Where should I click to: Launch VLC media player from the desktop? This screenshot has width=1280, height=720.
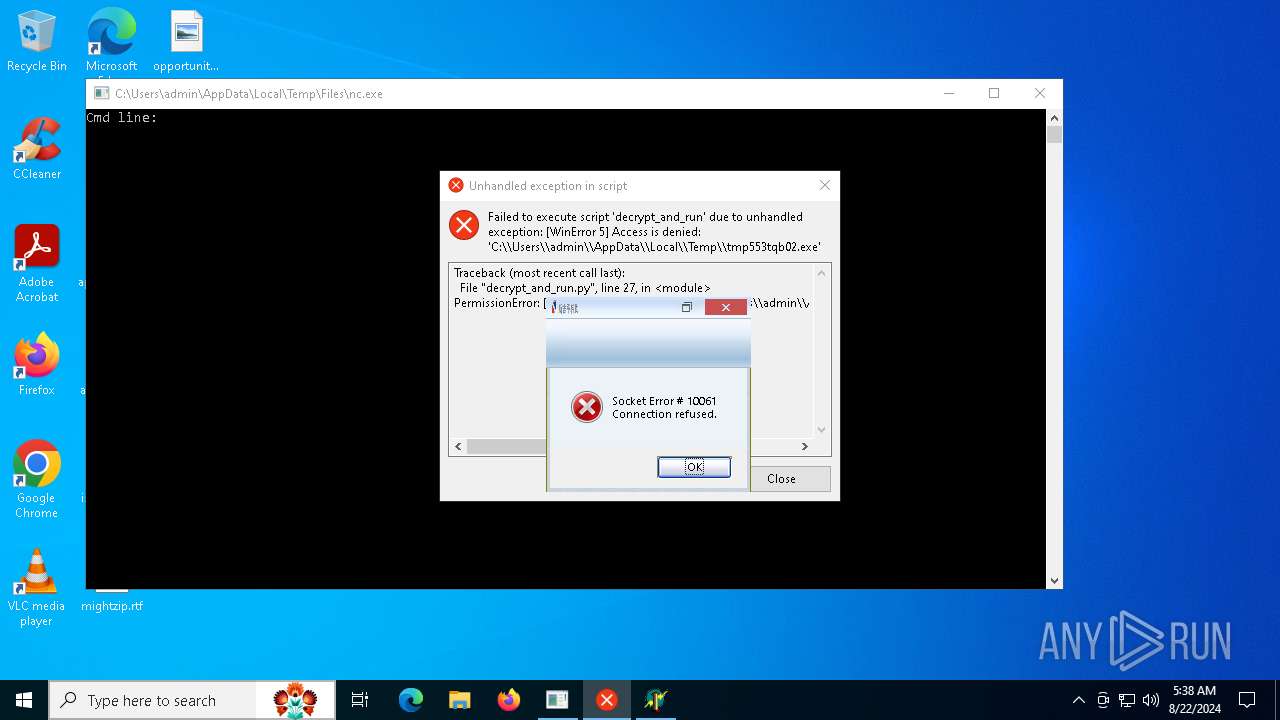pyautogui.click(x=37, y=588)
